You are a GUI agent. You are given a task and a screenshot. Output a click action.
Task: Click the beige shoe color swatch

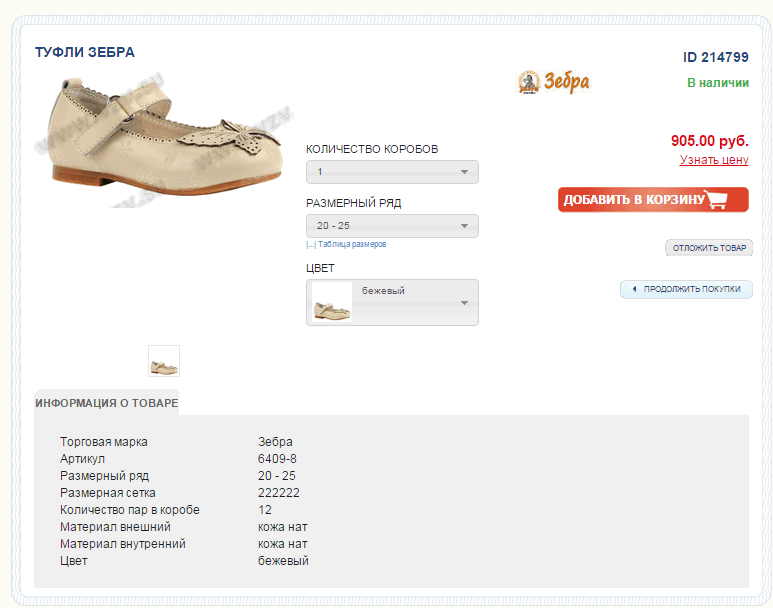click(x=331, y=303)
